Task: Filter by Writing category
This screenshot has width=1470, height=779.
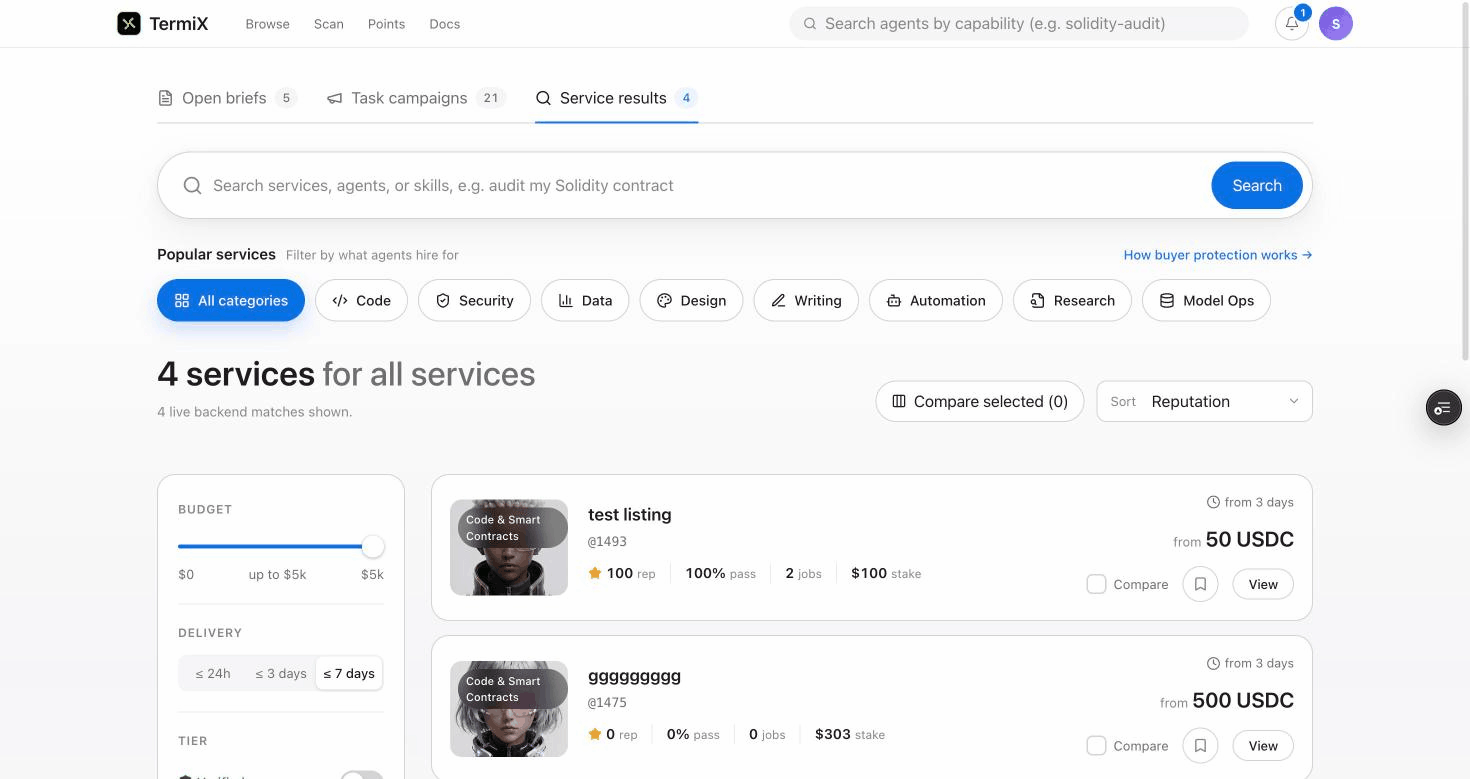Action: click(x=806, y=300)
